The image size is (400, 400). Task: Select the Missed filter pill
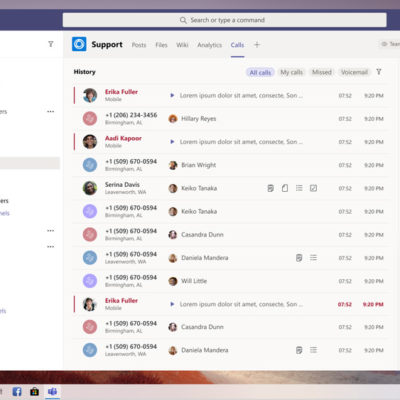[x=322, y=72]
